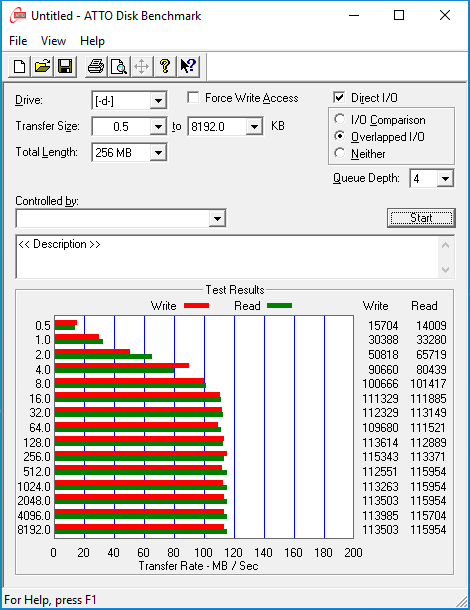Open Print Preview toolbar icon
Viewport: 470px width, 610px height.
tap(119, 67)
